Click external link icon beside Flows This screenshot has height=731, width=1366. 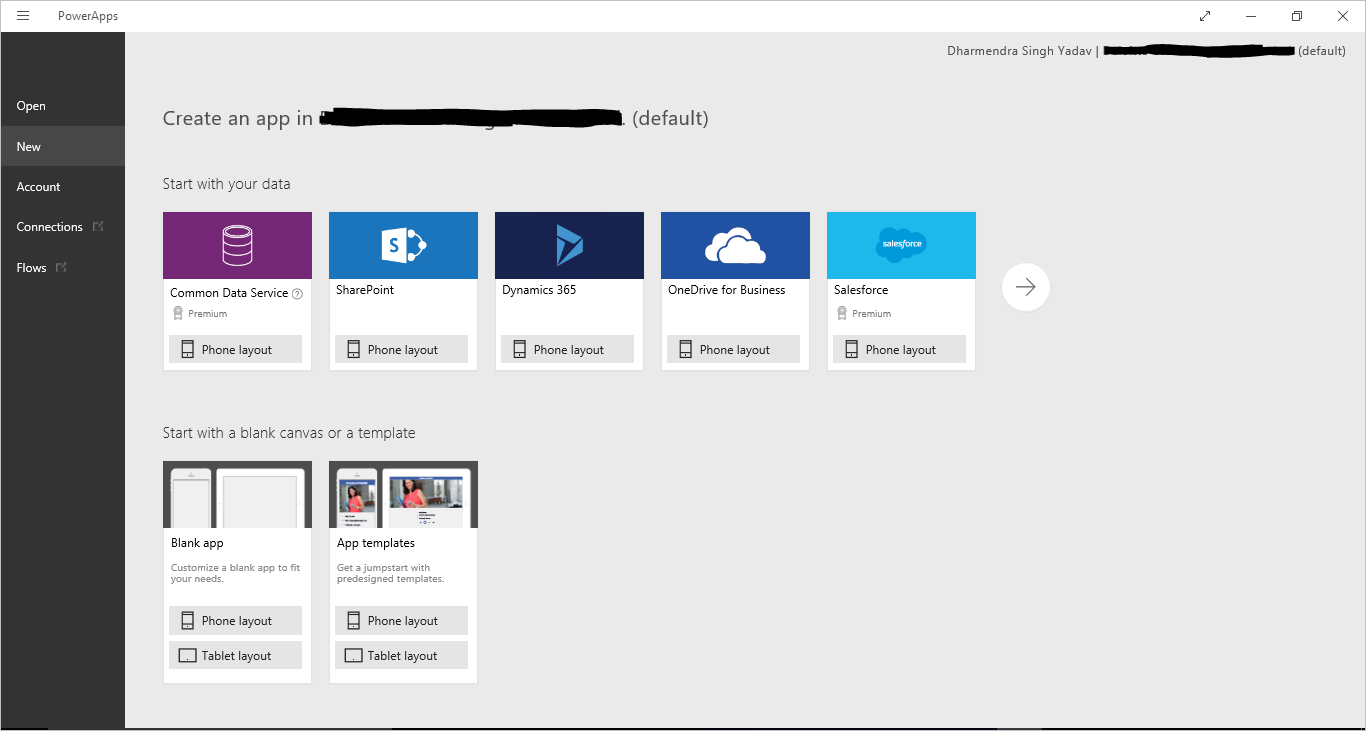coord(61,267)
